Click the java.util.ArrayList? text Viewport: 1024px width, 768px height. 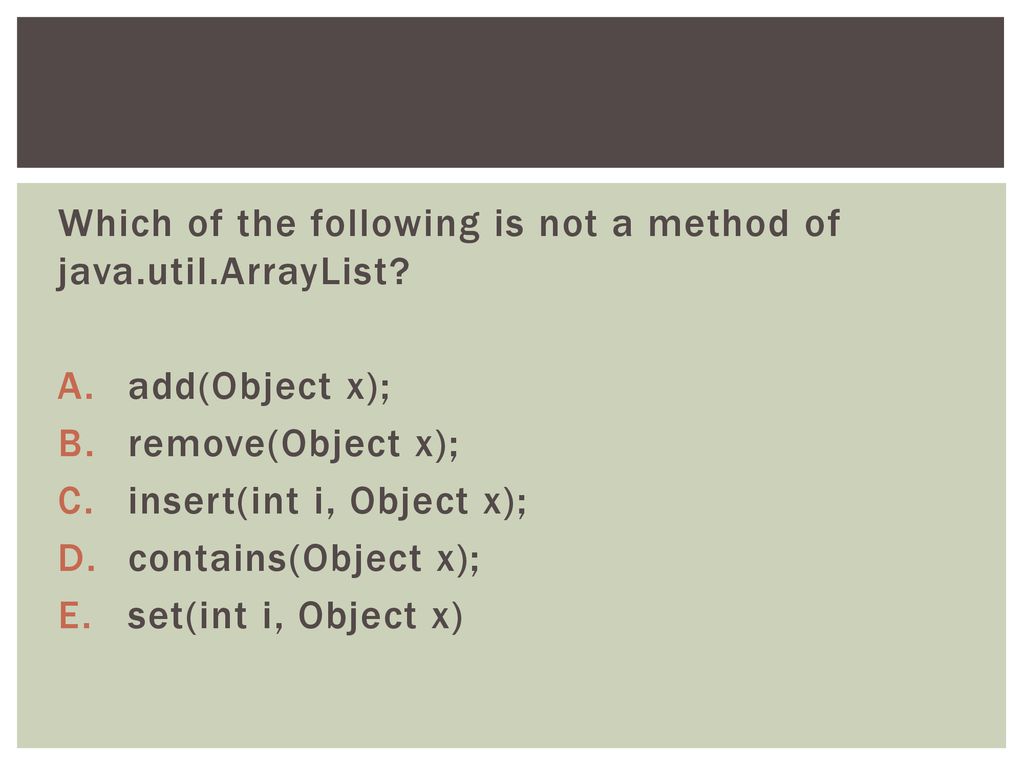pos(233,272)
